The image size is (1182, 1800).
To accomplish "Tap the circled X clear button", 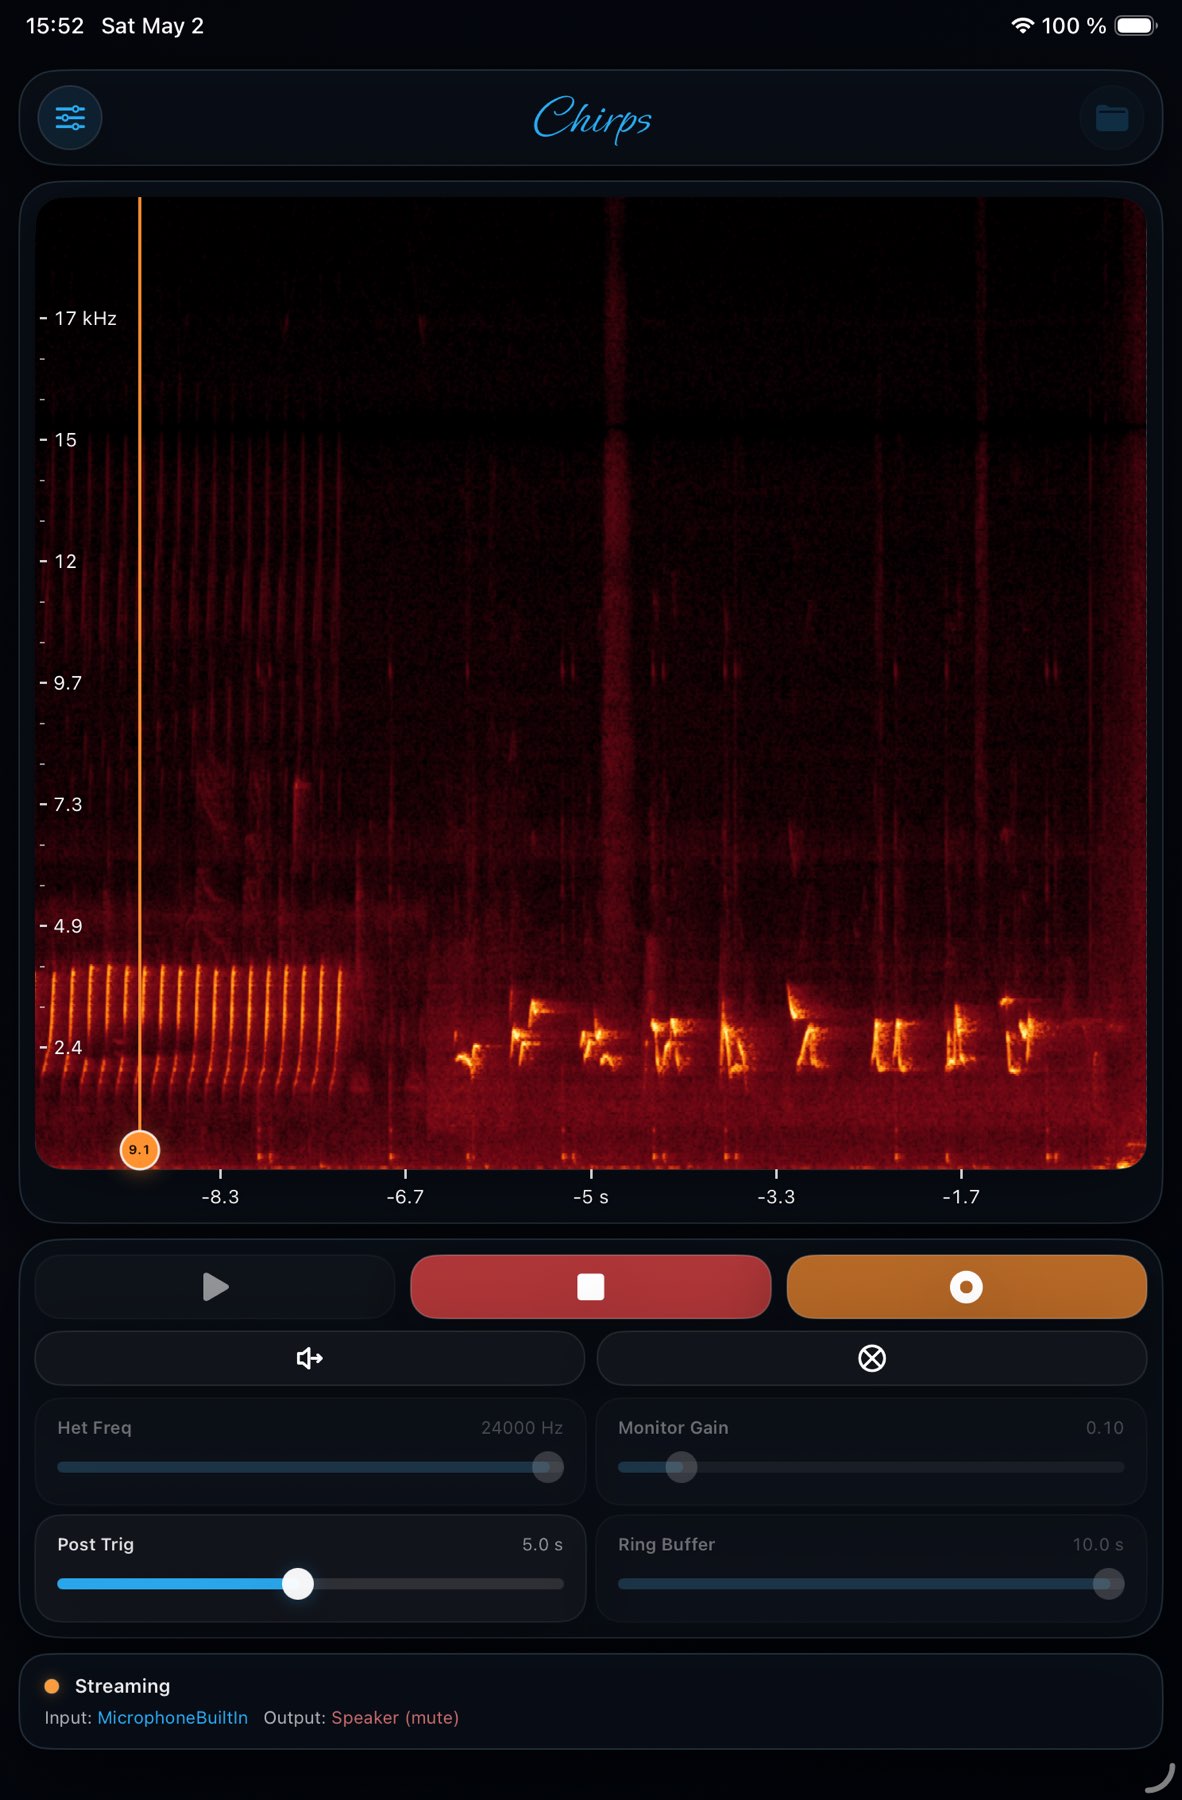I will coord(872,1358).
